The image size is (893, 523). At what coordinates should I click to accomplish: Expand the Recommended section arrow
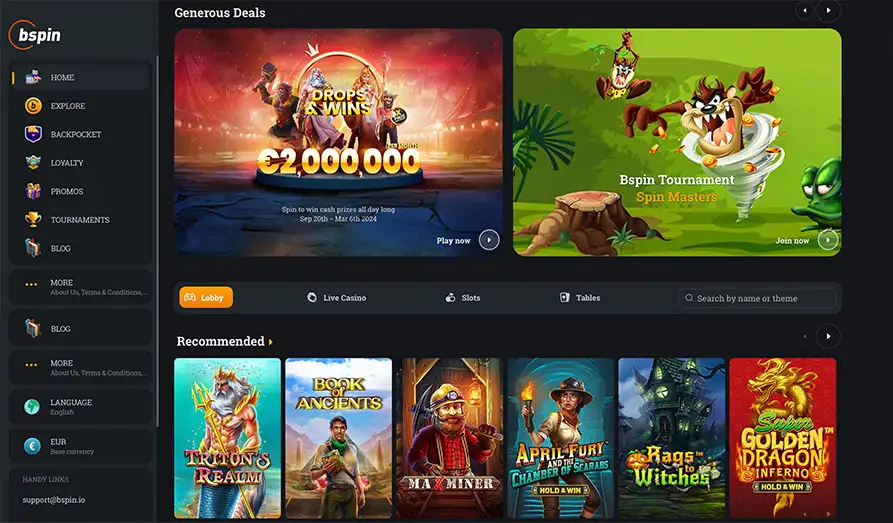pyautogui.click(x=271, y=342)
